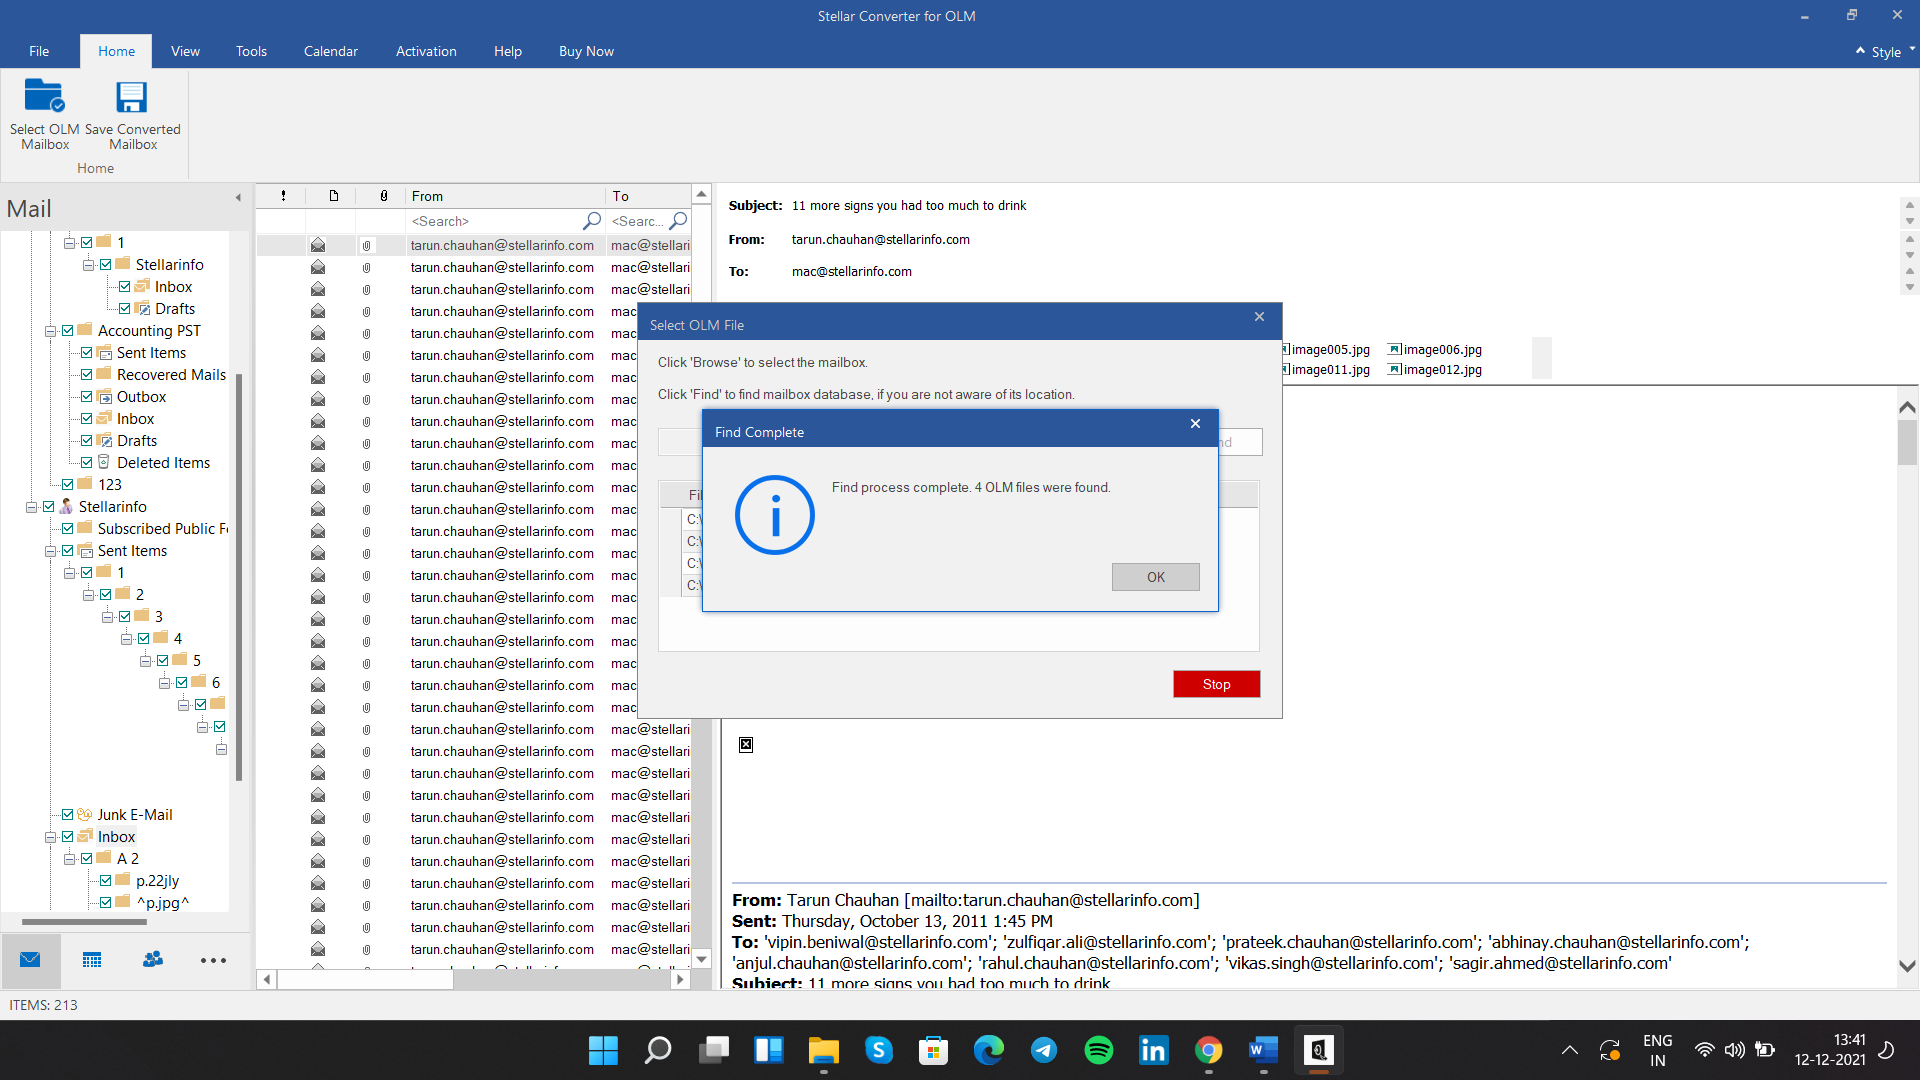
Task: Open LinkedIn from taskbar
Action: (1153, 1050)
